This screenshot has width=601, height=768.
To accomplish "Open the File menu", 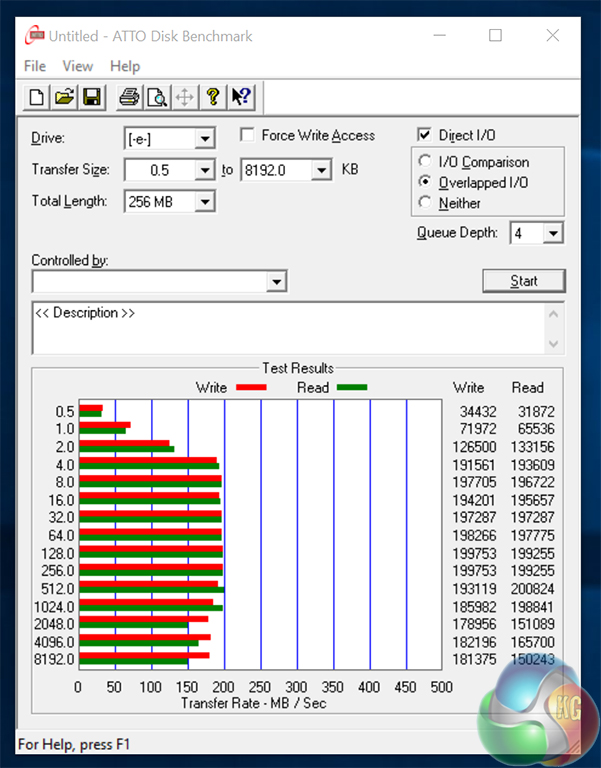I will click(35, 66).
